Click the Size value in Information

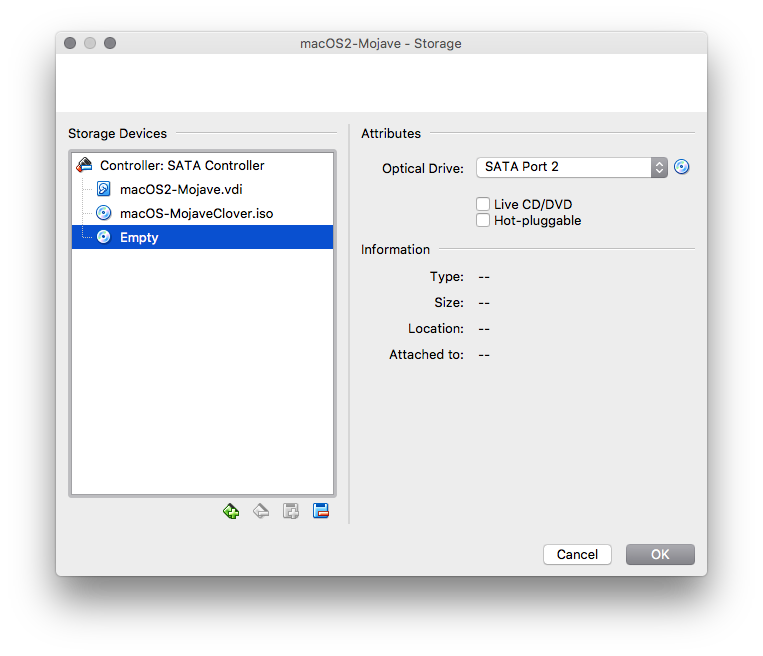tap(484, 303)
